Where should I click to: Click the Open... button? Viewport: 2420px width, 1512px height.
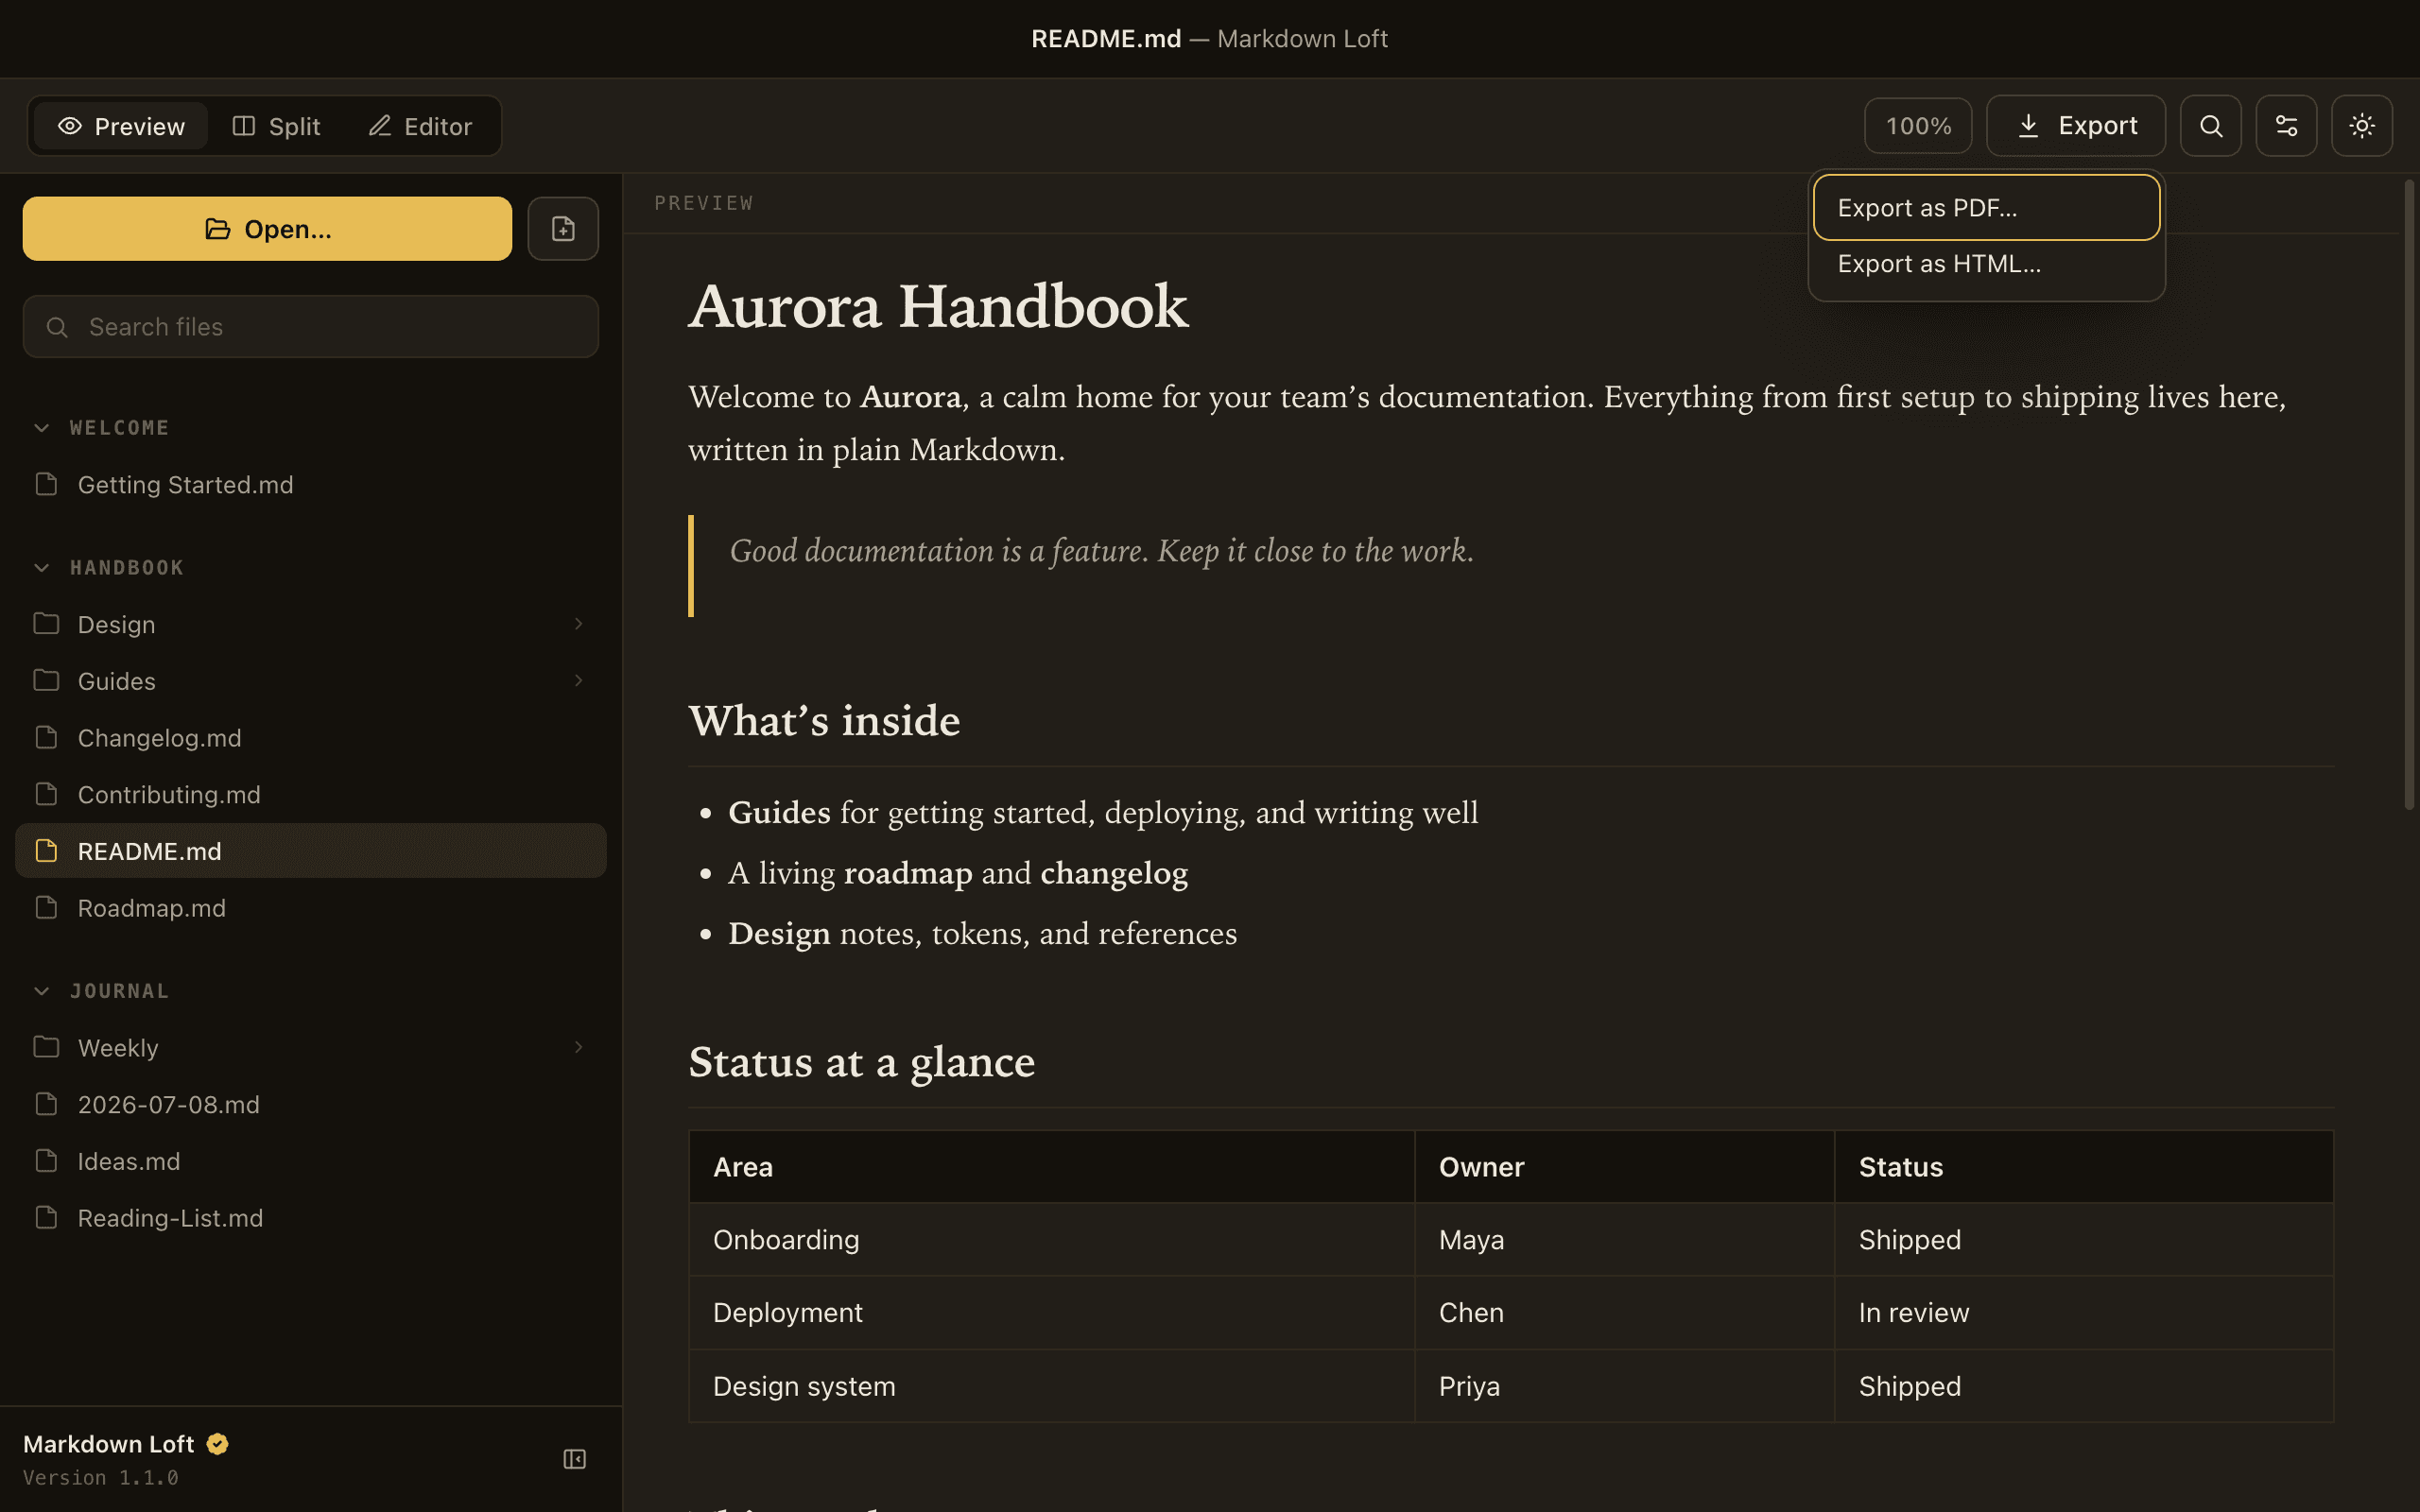click(267, 229)
